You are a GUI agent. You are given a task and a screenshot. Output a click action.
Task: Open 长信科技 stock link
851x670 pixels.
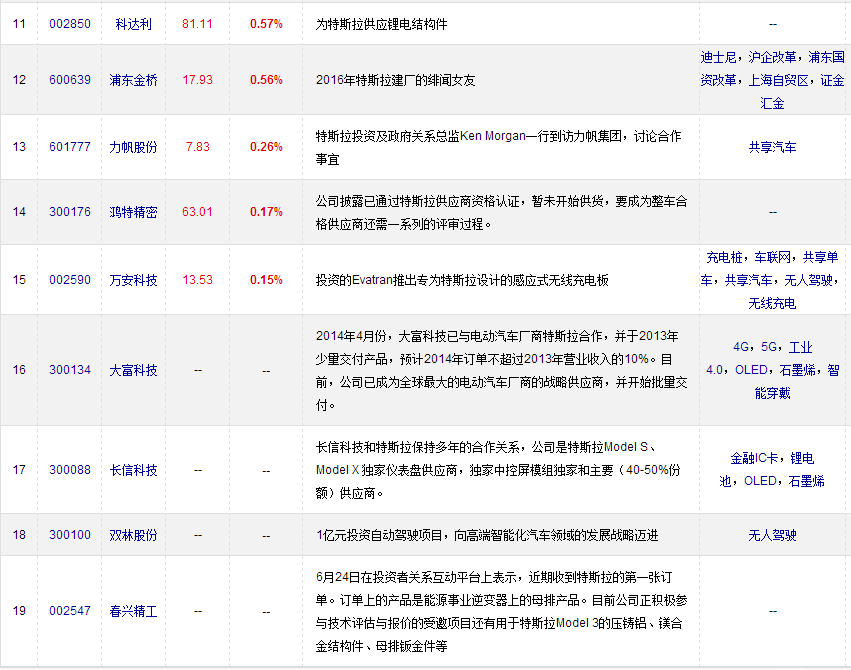point(133,470)
